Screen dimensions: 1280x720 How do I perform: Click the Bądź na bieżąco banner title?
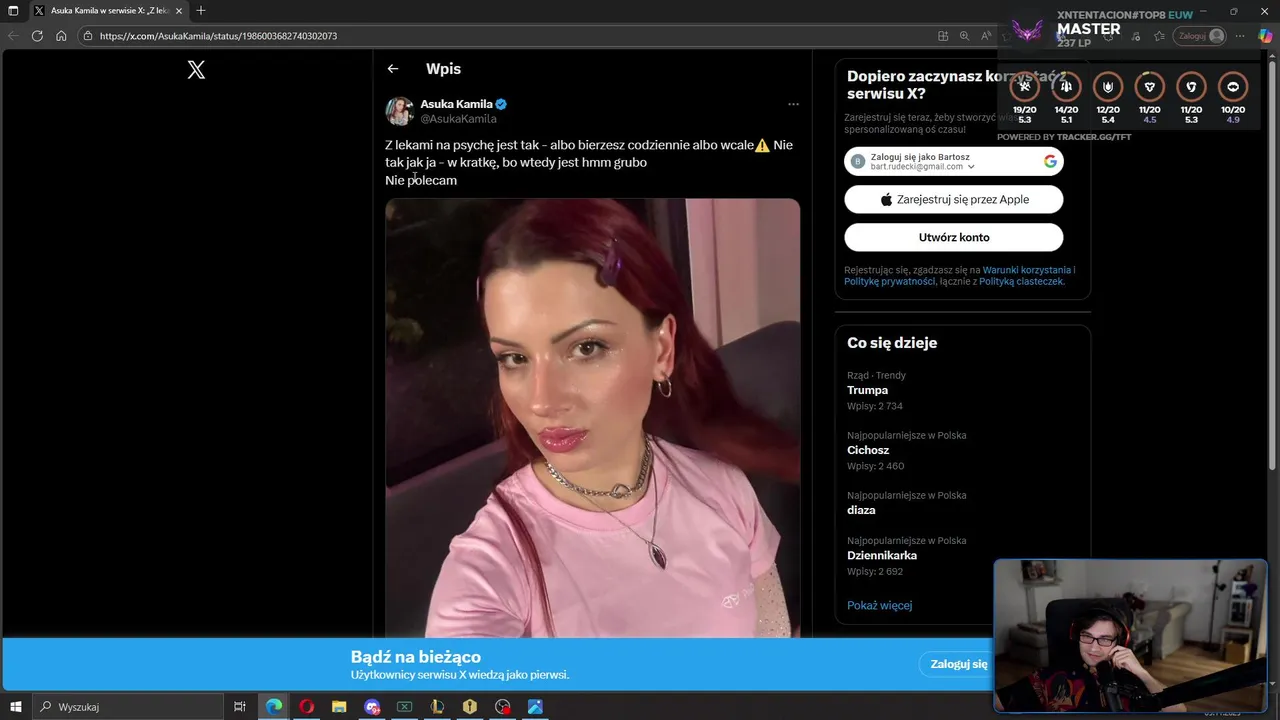click(416, 657)
